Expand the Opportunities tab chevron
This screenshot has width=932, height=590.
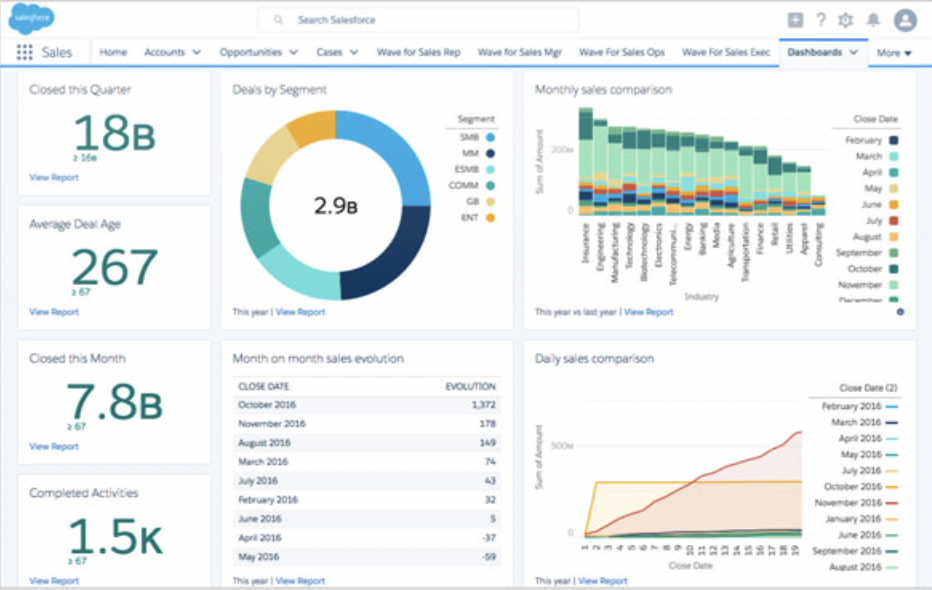(x=294, y=52)
